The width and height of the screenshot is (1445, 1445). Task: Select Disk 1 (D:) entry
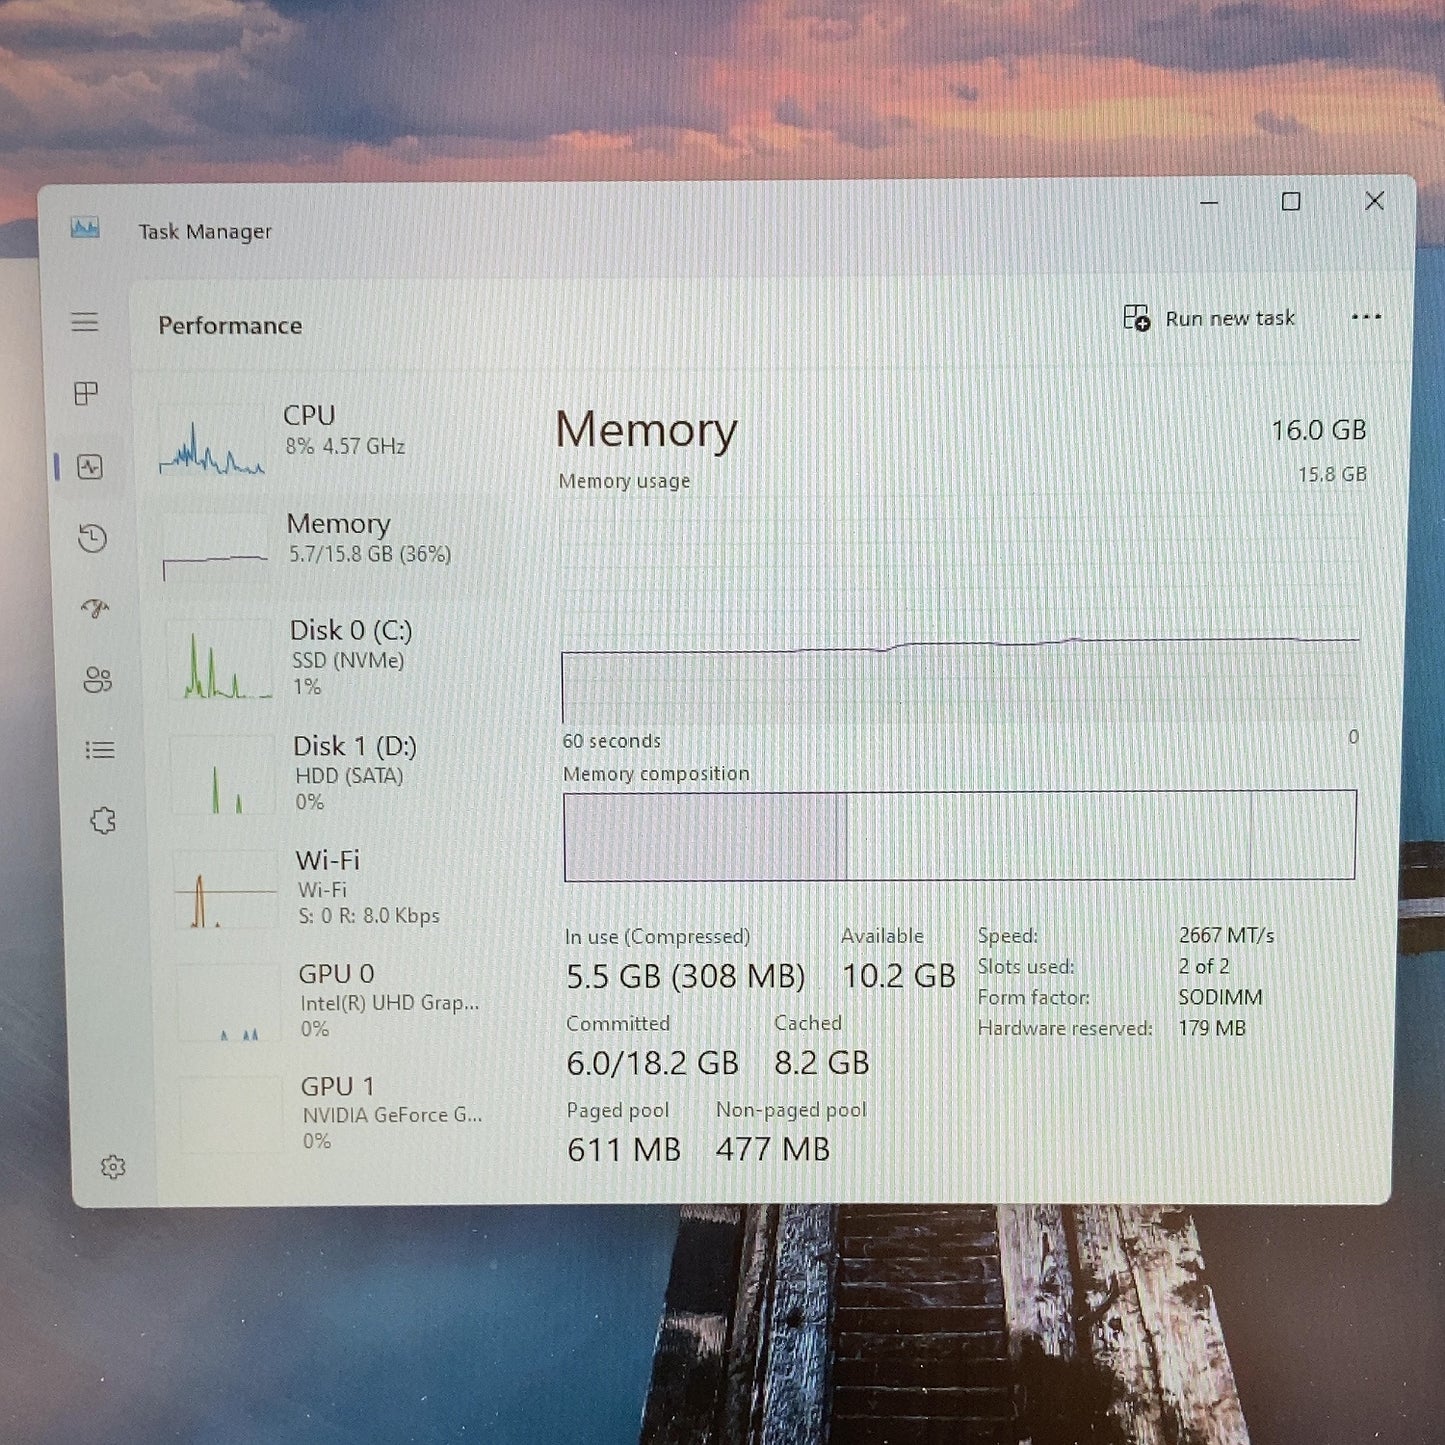pos(333,773)
